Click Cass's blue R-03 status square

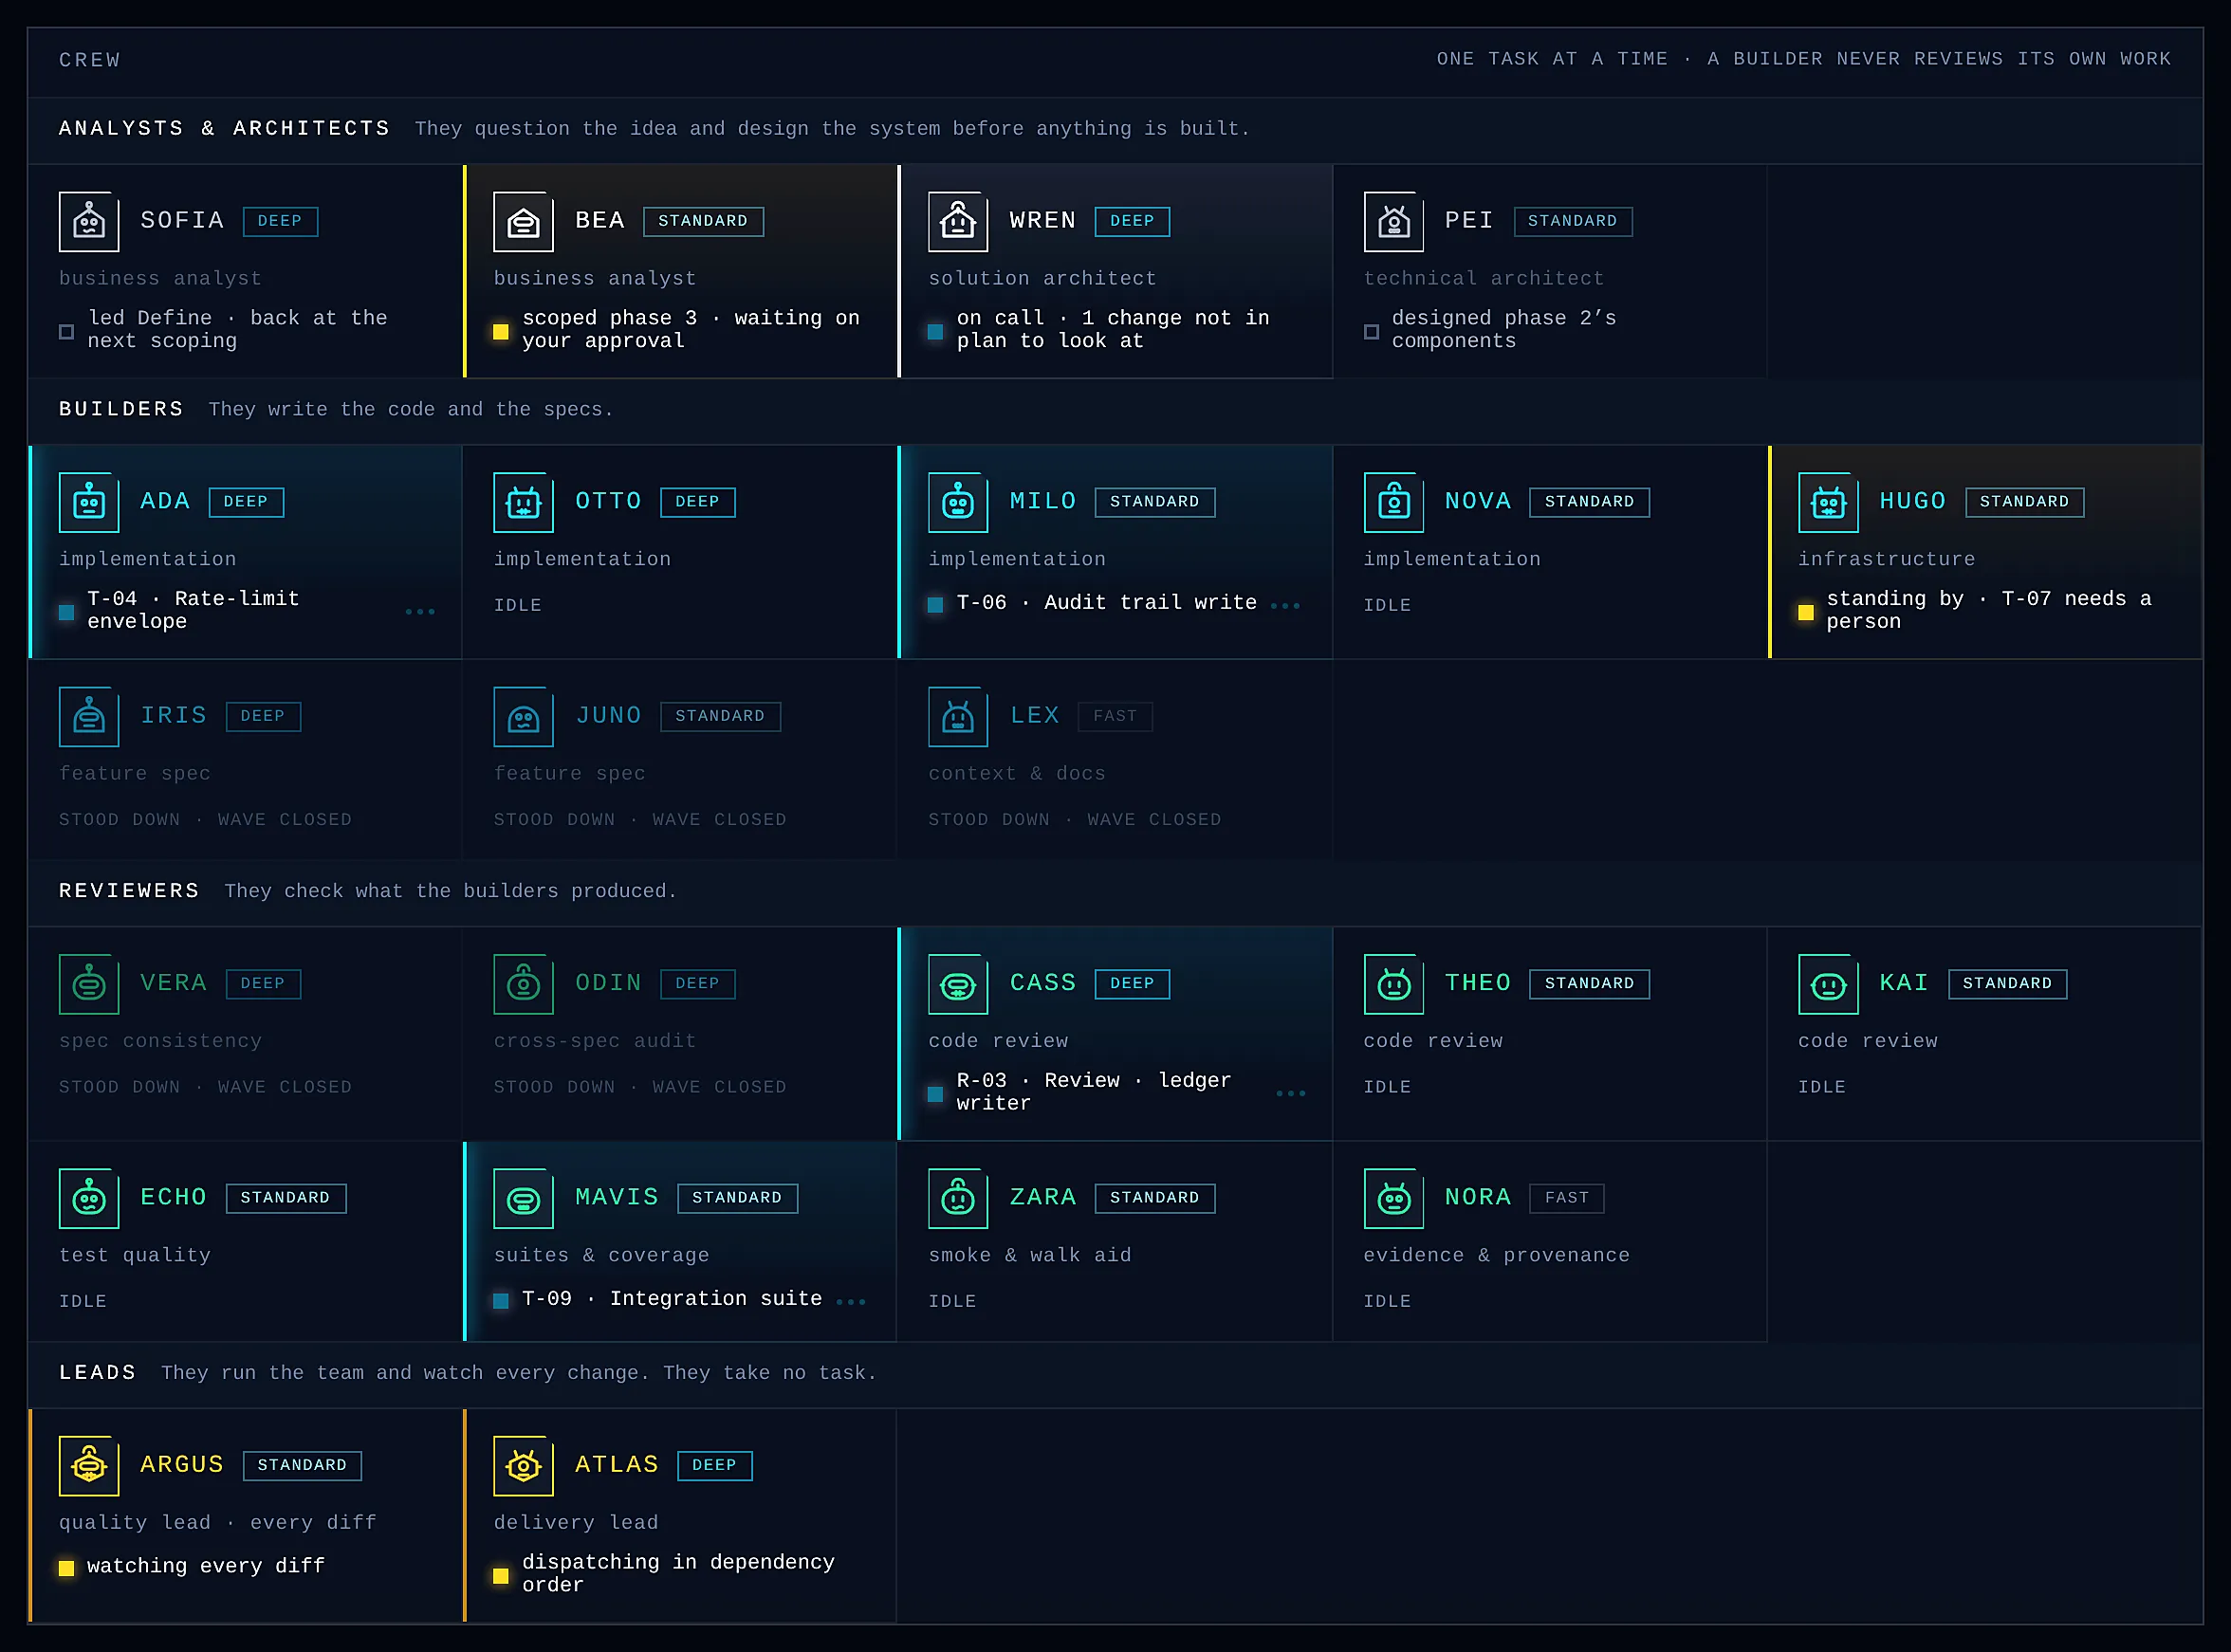point(936,1094)
